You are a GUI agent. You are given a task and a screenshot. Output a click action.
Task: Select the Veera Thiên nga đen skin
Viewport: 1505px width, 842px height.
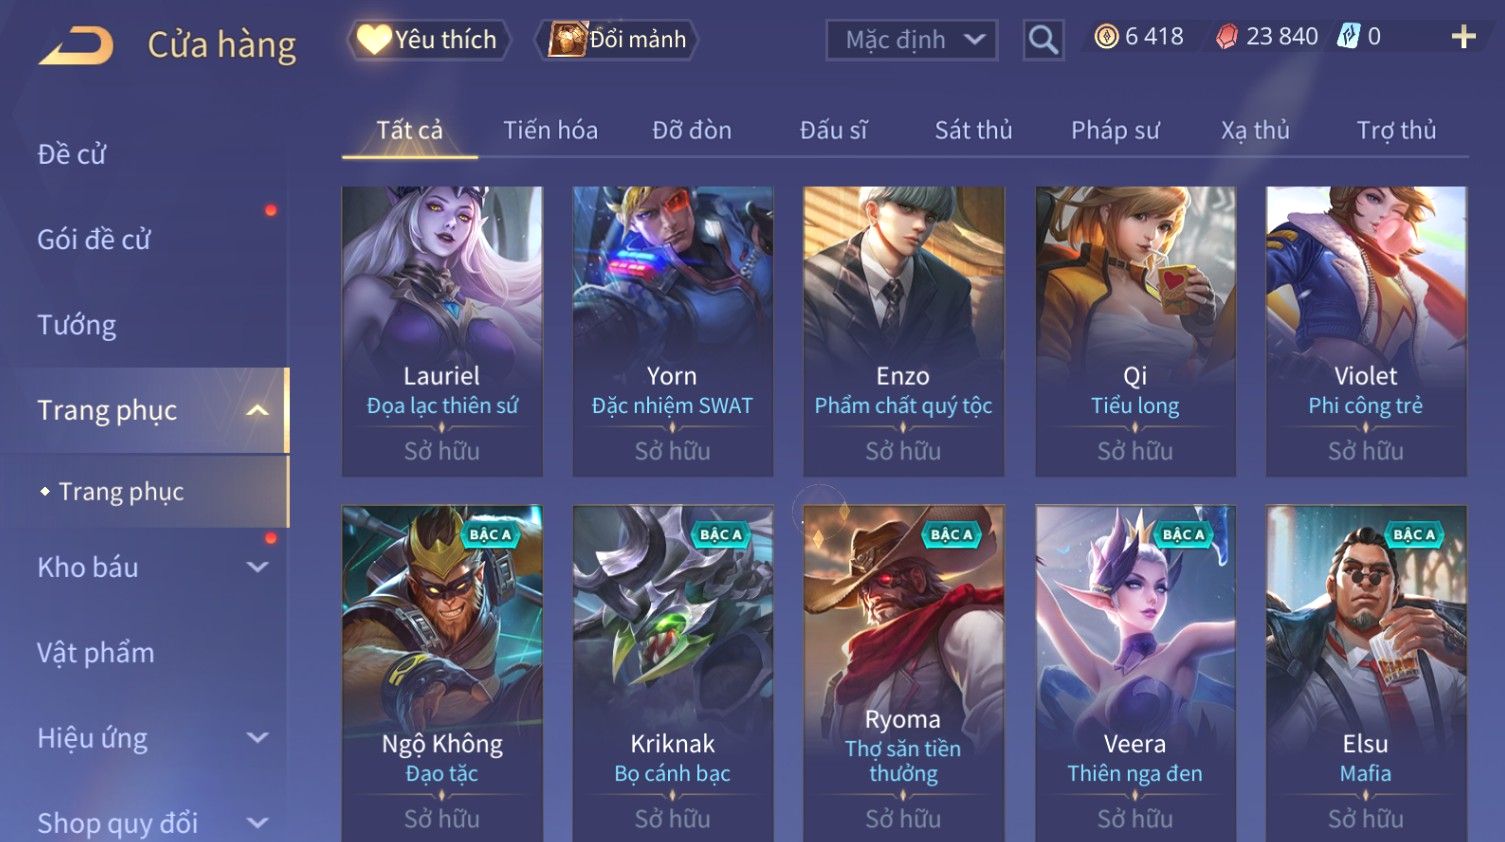pos(1135,673)
